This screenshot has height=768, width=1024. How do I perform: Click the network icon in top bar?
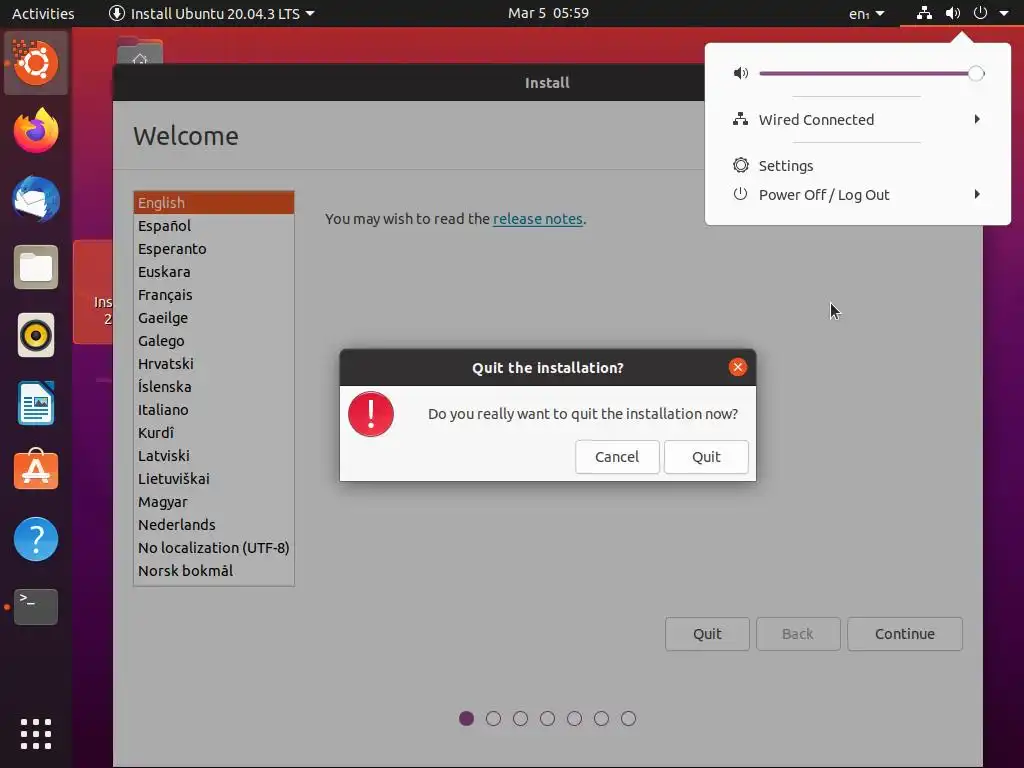point(924,13)
